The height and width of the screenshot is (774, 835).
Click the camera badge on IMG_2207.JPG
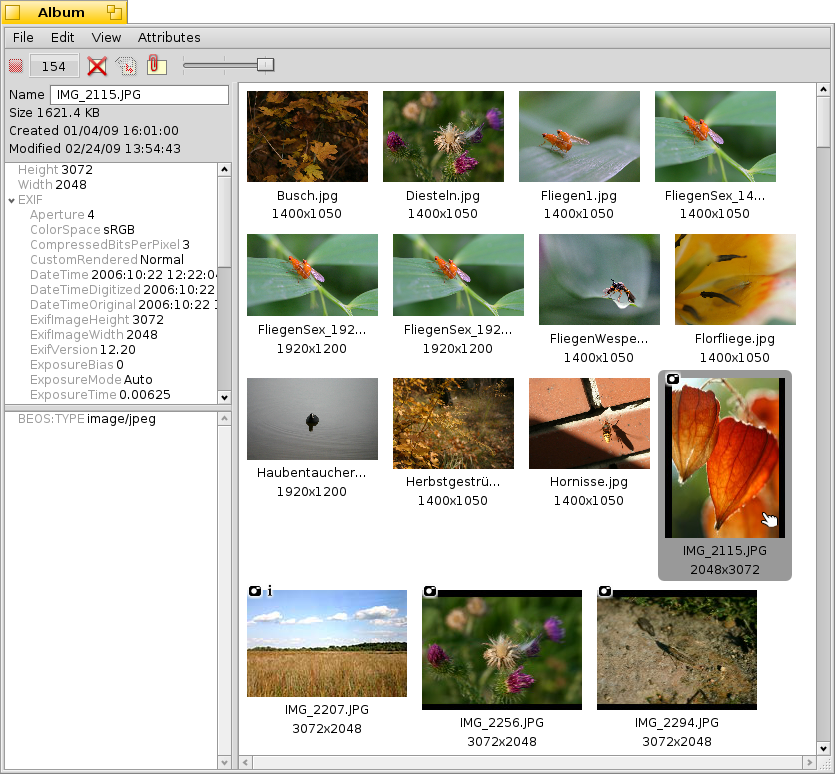pos(255,591)
